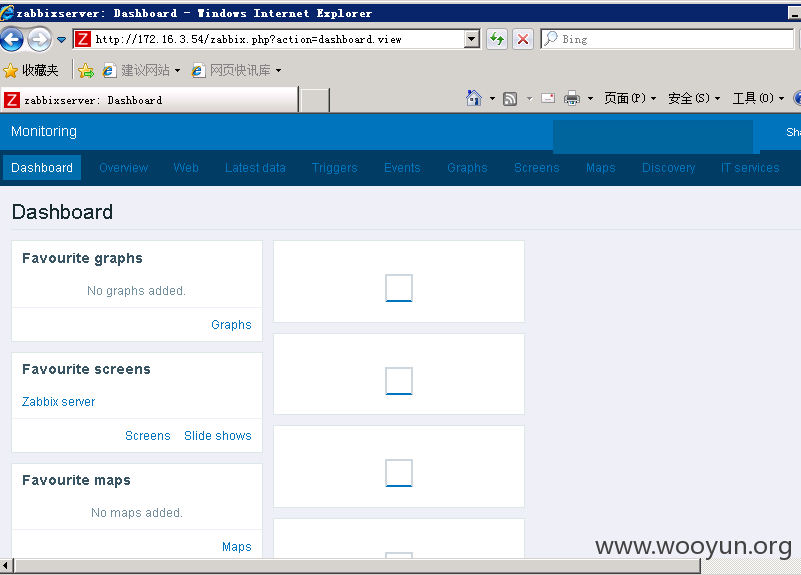801x575 pixels.
Task: Click the Favourite screens widget heading
Action: (x=86, y=369)
